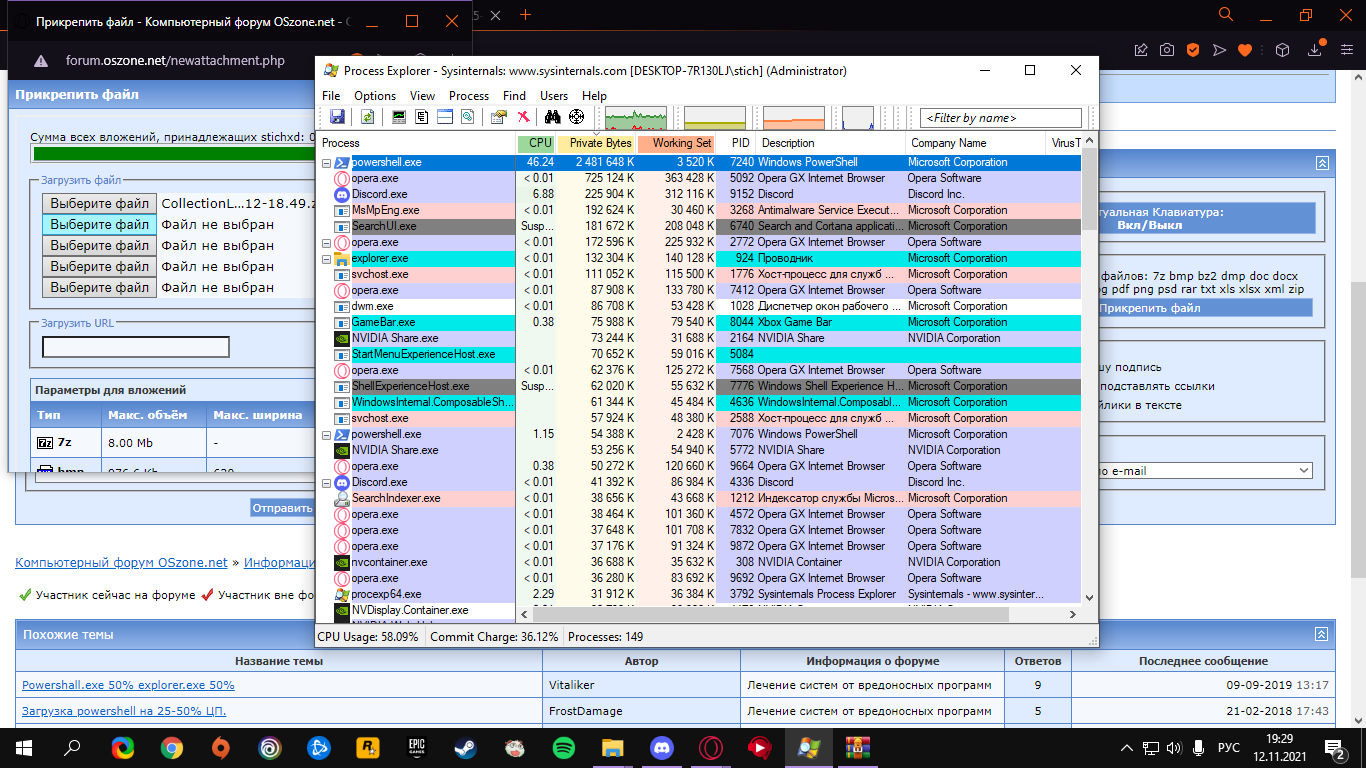Open System Information via the toolbar graph icon
Viewport: 1366px width, 768px height.
[x=399, y=117]
